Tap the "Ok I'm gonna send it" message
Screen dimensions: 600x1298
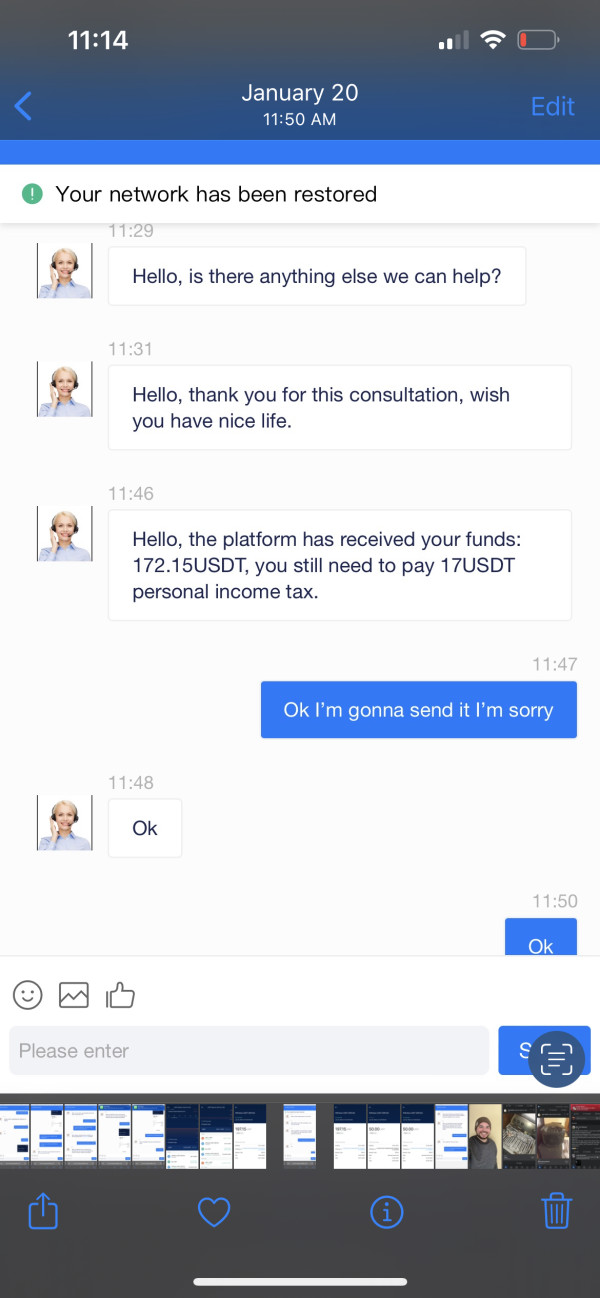click(418, 710)
